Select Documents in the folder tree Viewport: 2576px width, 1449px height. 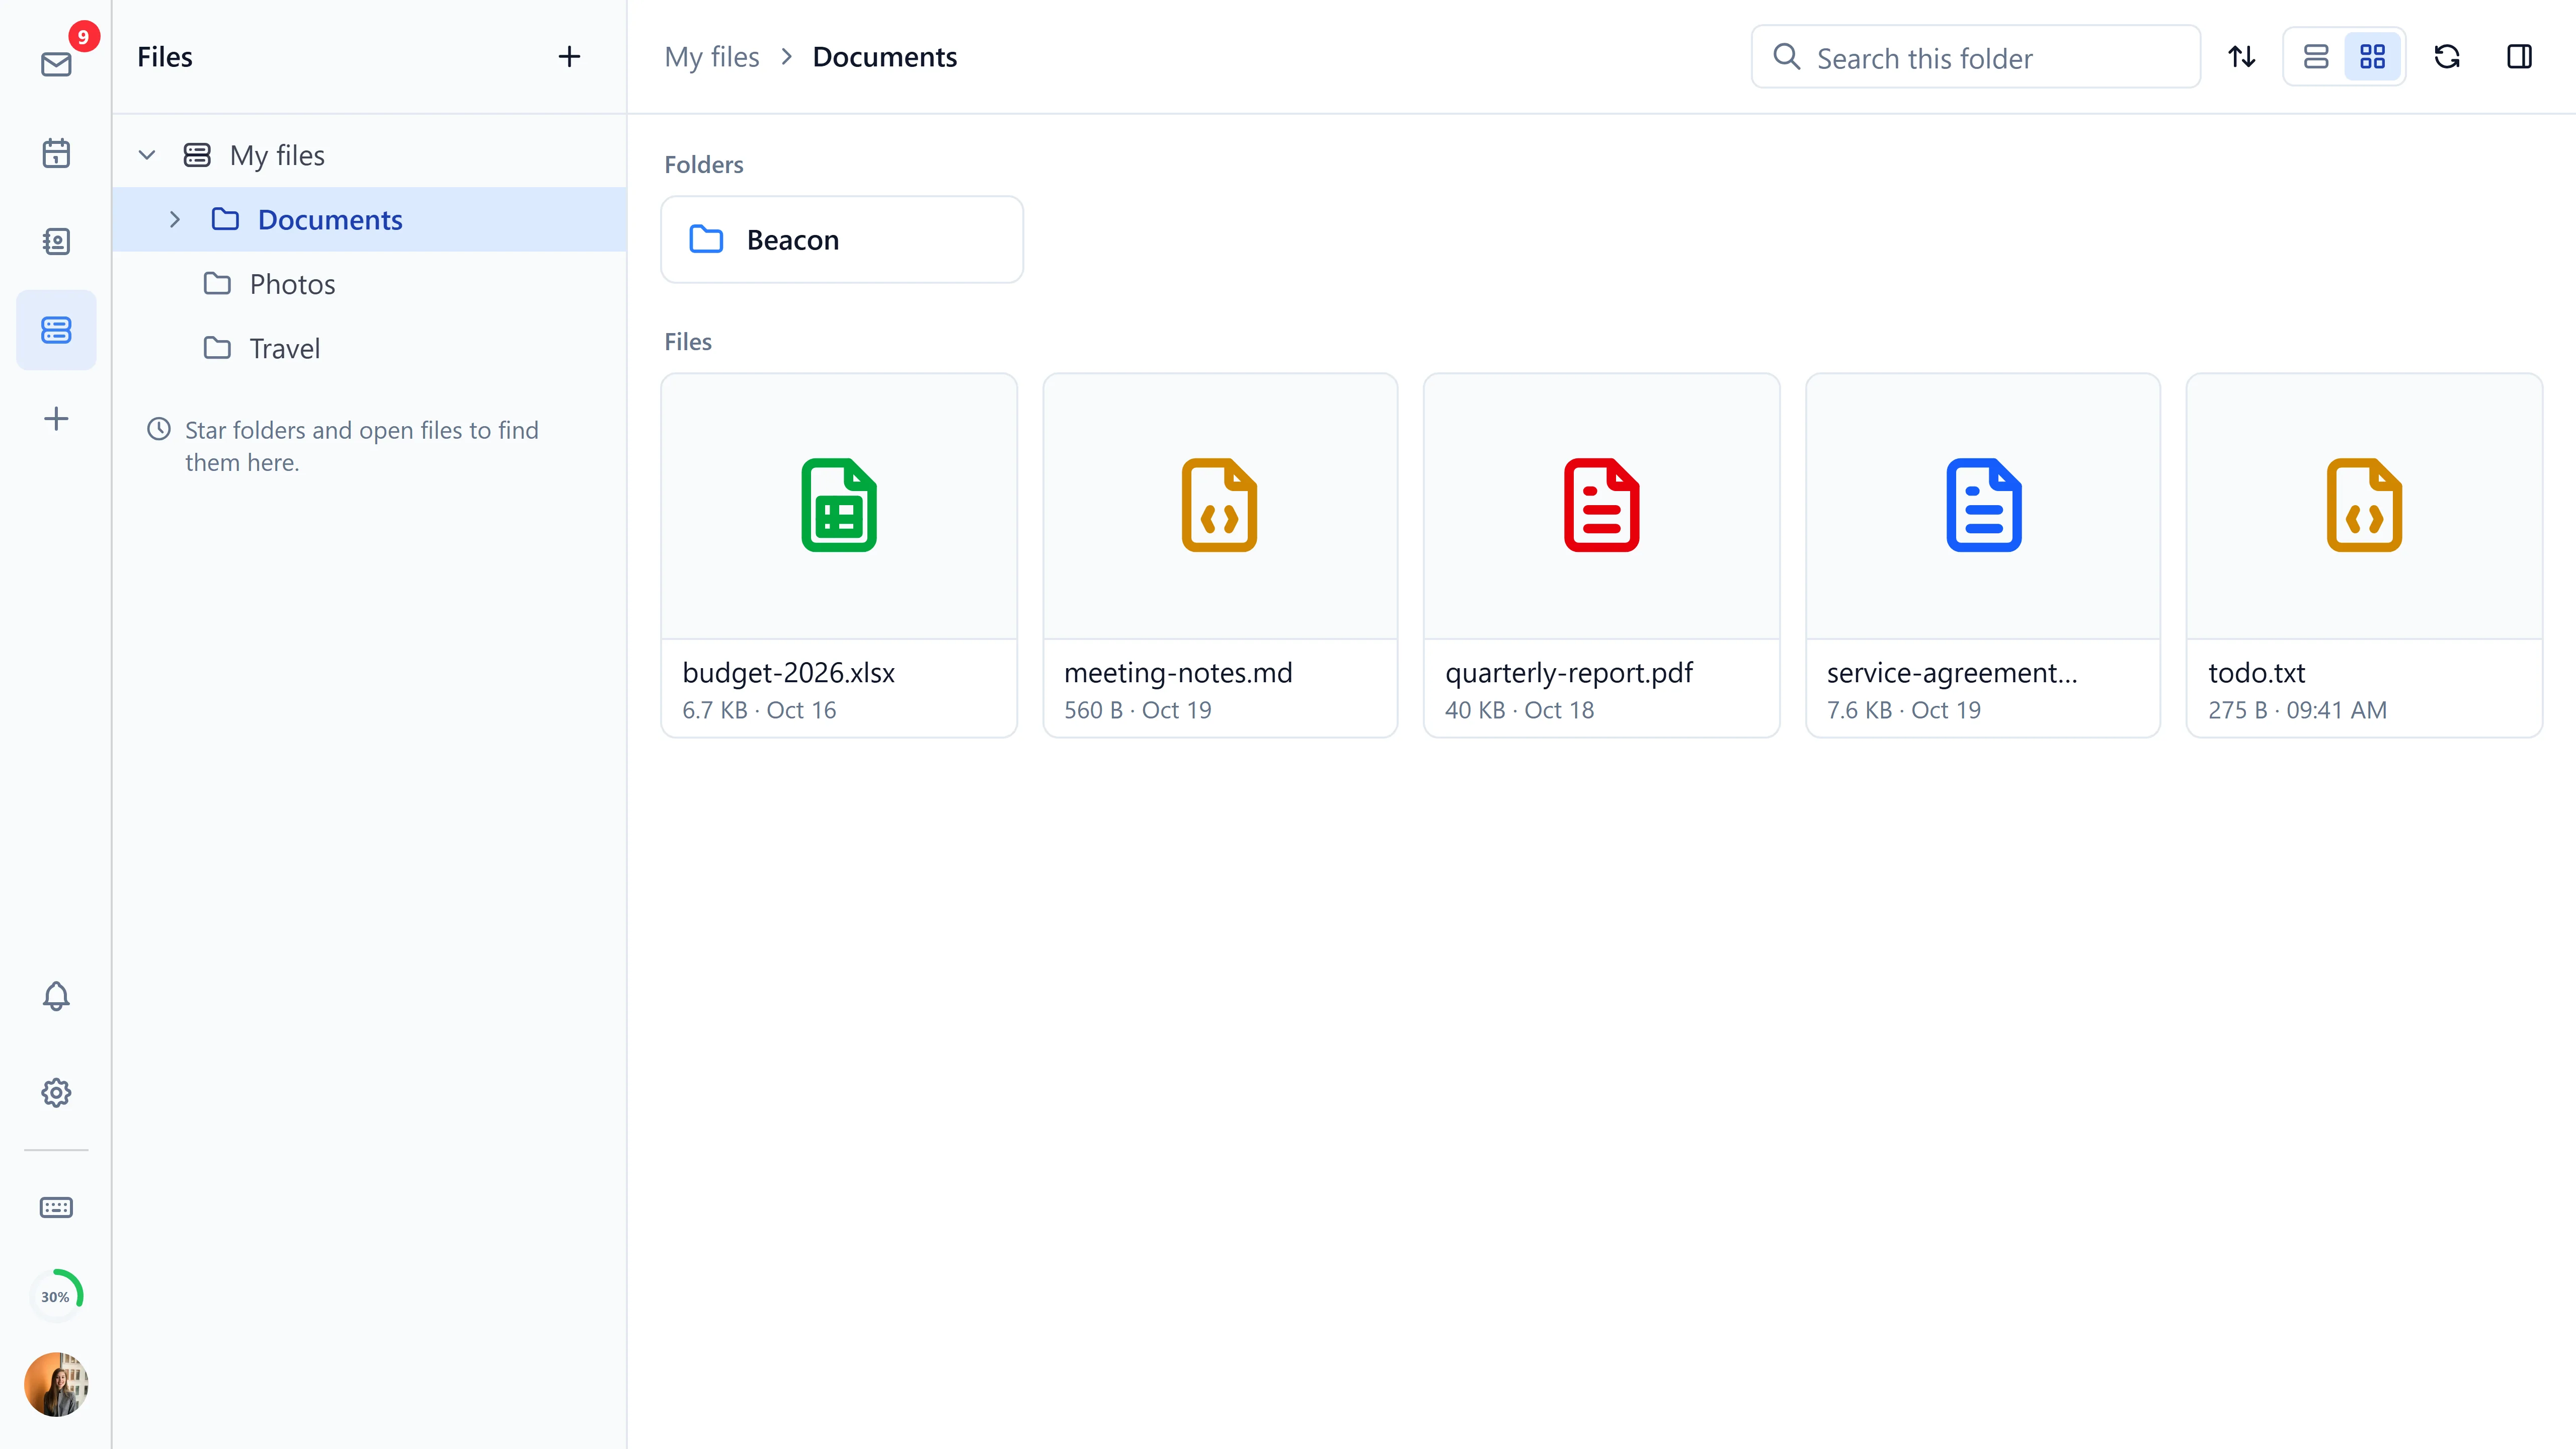click(x=369, y=219)
